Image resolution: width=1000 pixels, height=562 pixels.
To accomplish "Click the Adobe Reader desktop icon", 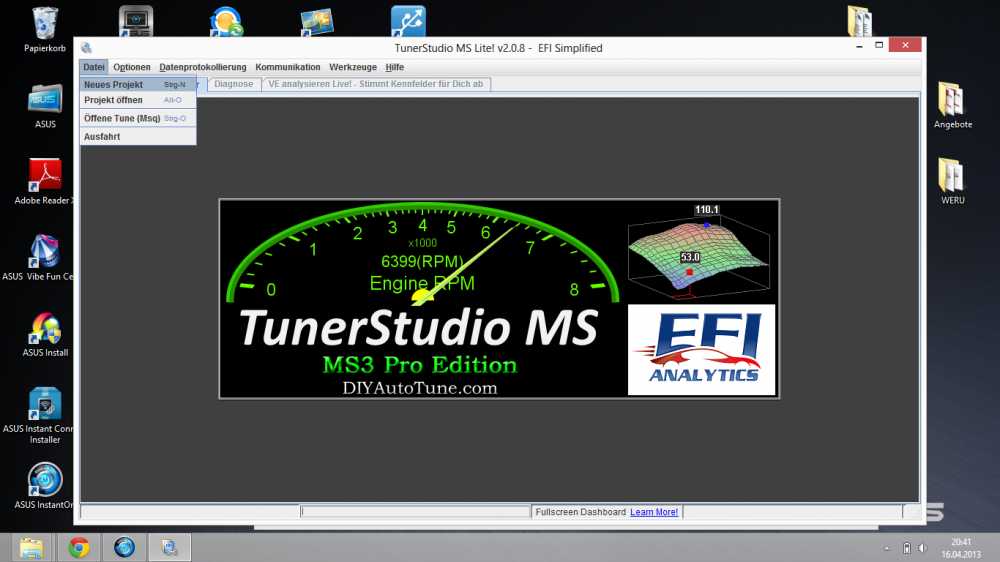I will pyautogui.click(x=45, y=175).
